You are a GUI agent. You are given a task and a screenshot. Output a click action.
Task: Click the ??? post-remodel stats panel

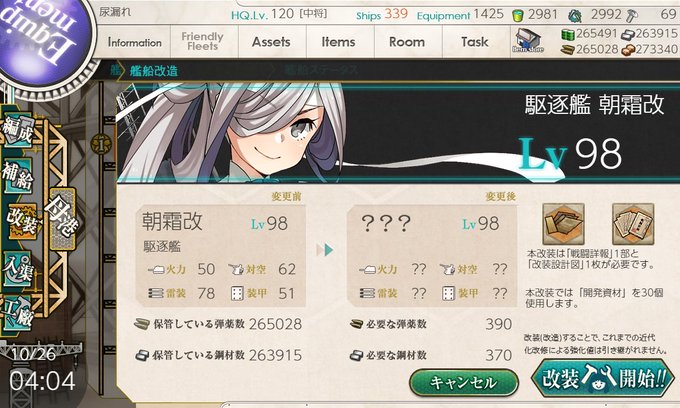[x=432, y=255]
